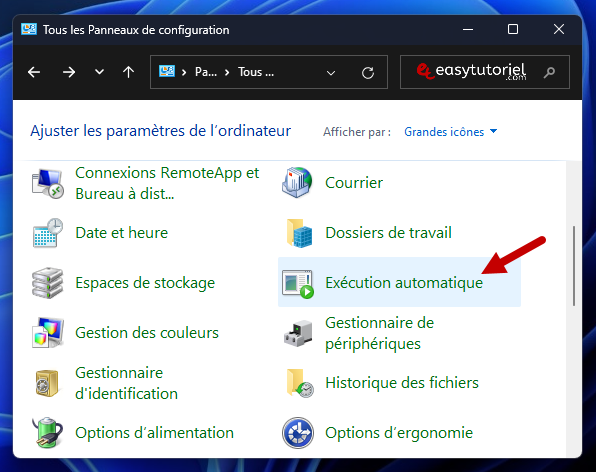Refresh the Control Panel view
596x472 pixels.
368,72
